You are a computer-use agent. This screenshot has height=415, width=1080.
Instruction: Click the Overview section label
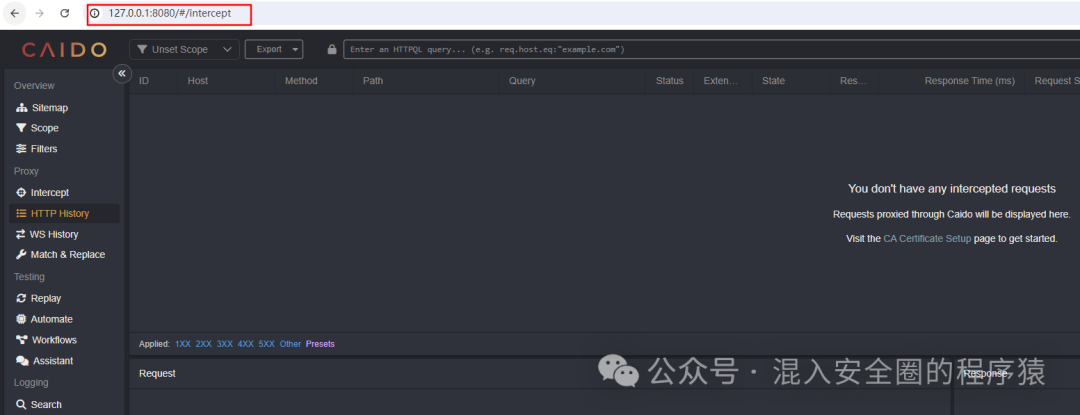34,86
